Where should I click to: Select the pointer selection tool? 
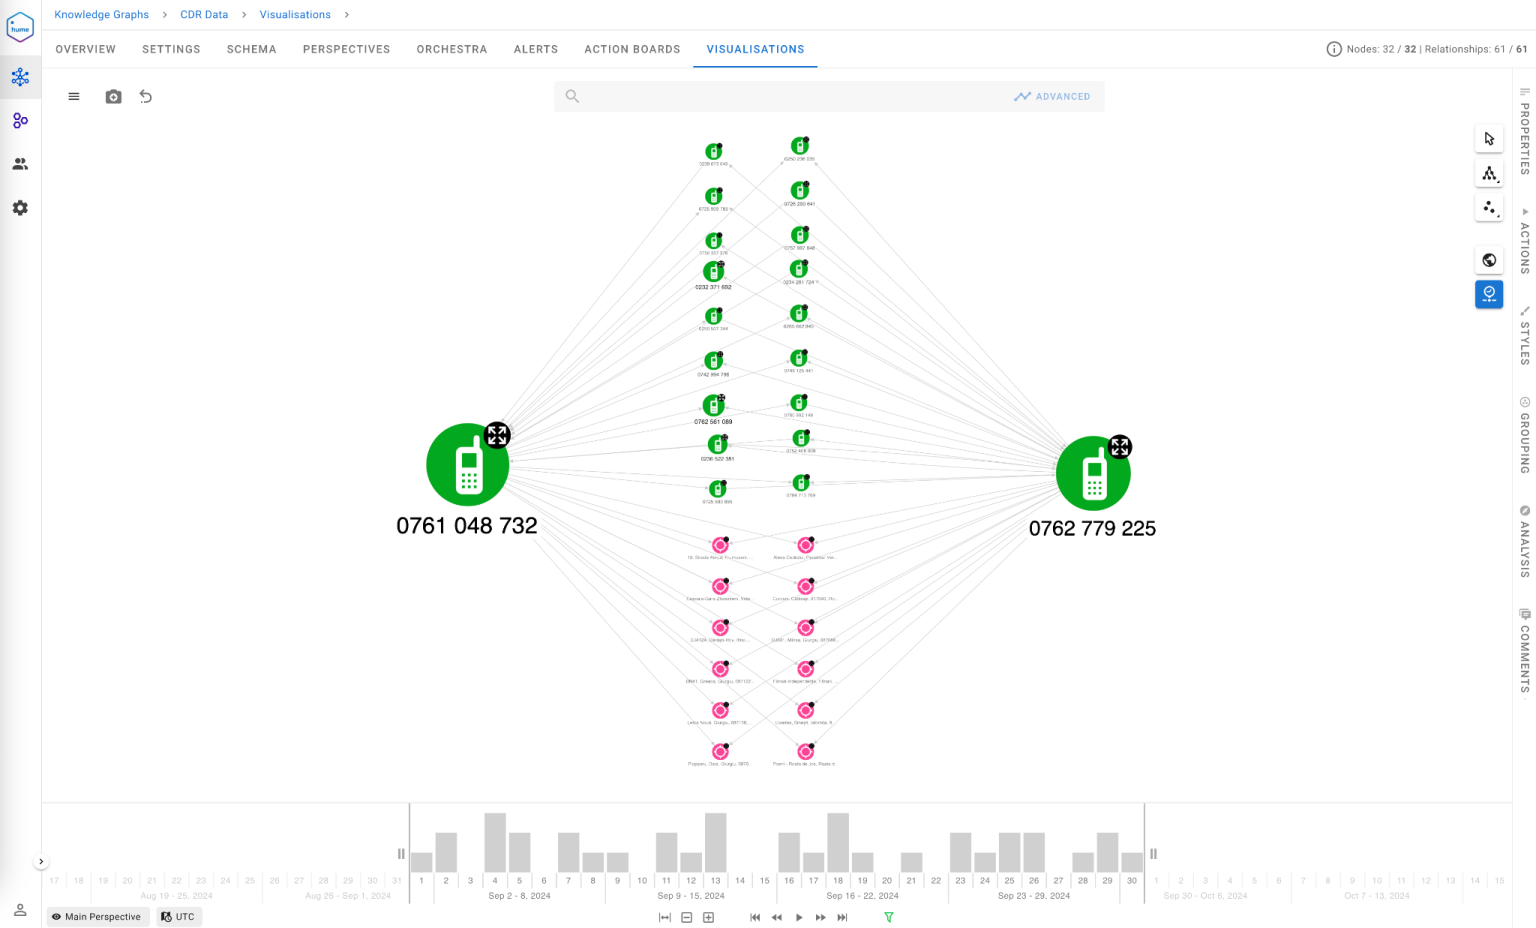1489,138
